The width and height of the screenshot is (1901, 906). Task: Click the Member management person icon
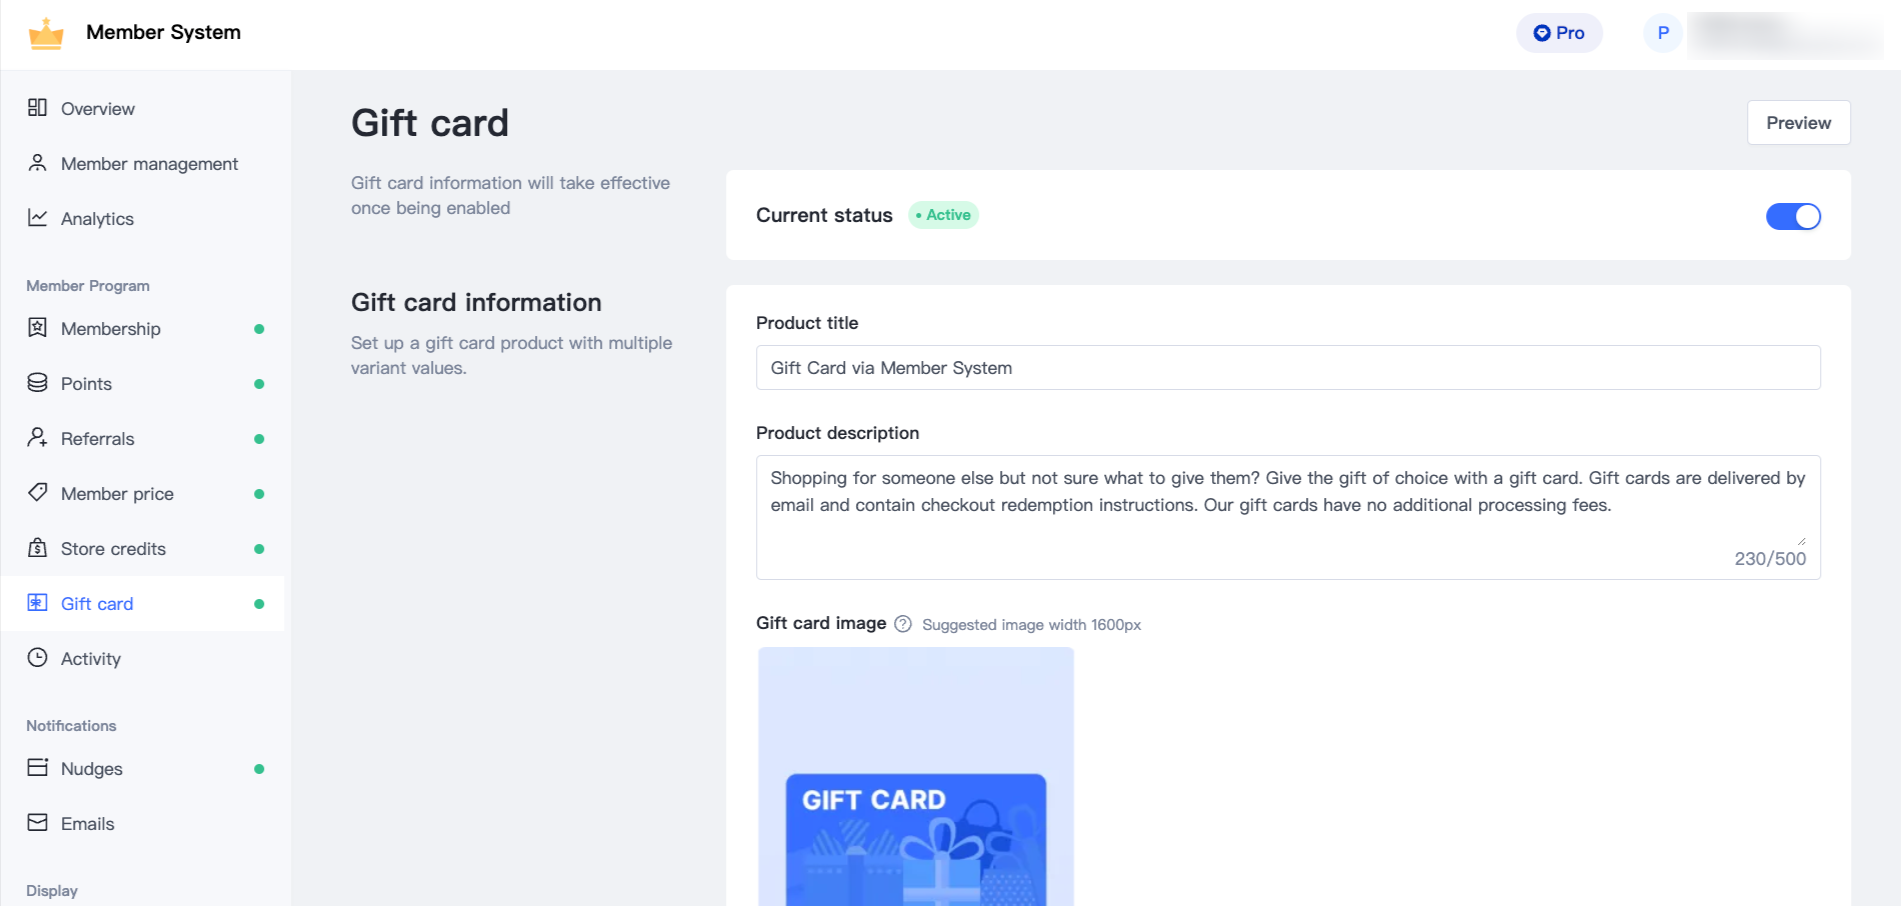(x=37, y=162)
